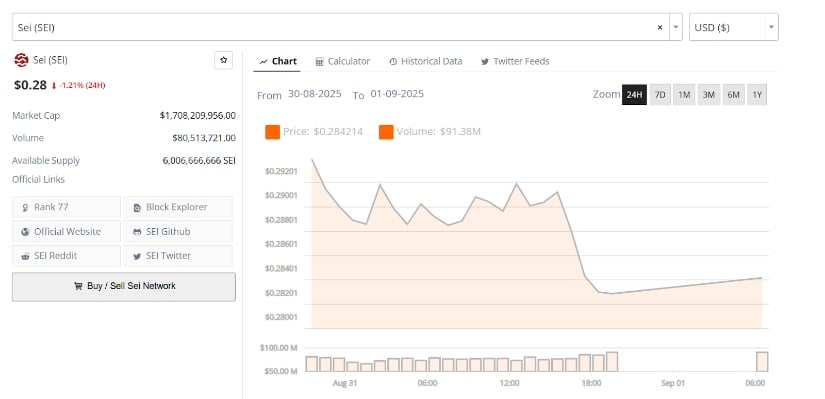Toggle the Volume series legend swatch
The image size is (825, 399).
[x=386, y=132]
